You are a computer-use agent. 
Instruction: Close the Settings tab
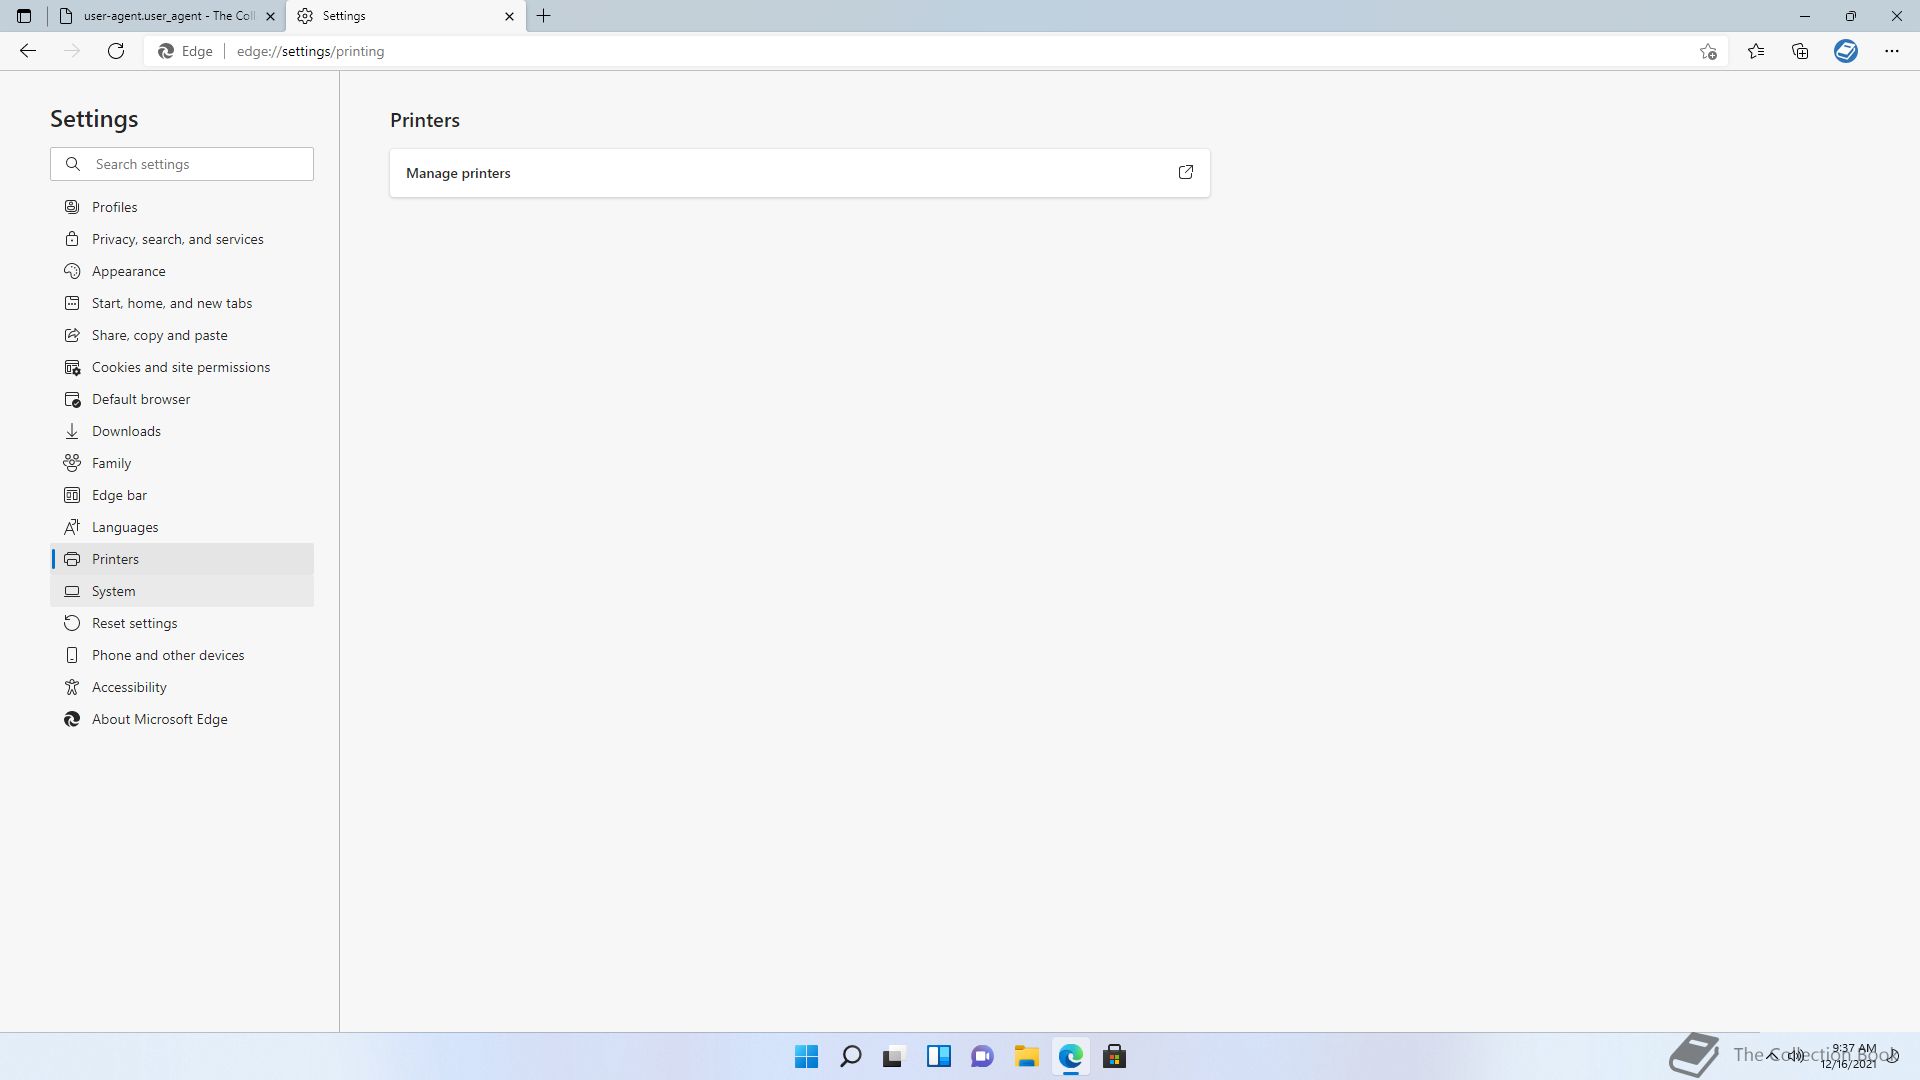click(509, 16)
